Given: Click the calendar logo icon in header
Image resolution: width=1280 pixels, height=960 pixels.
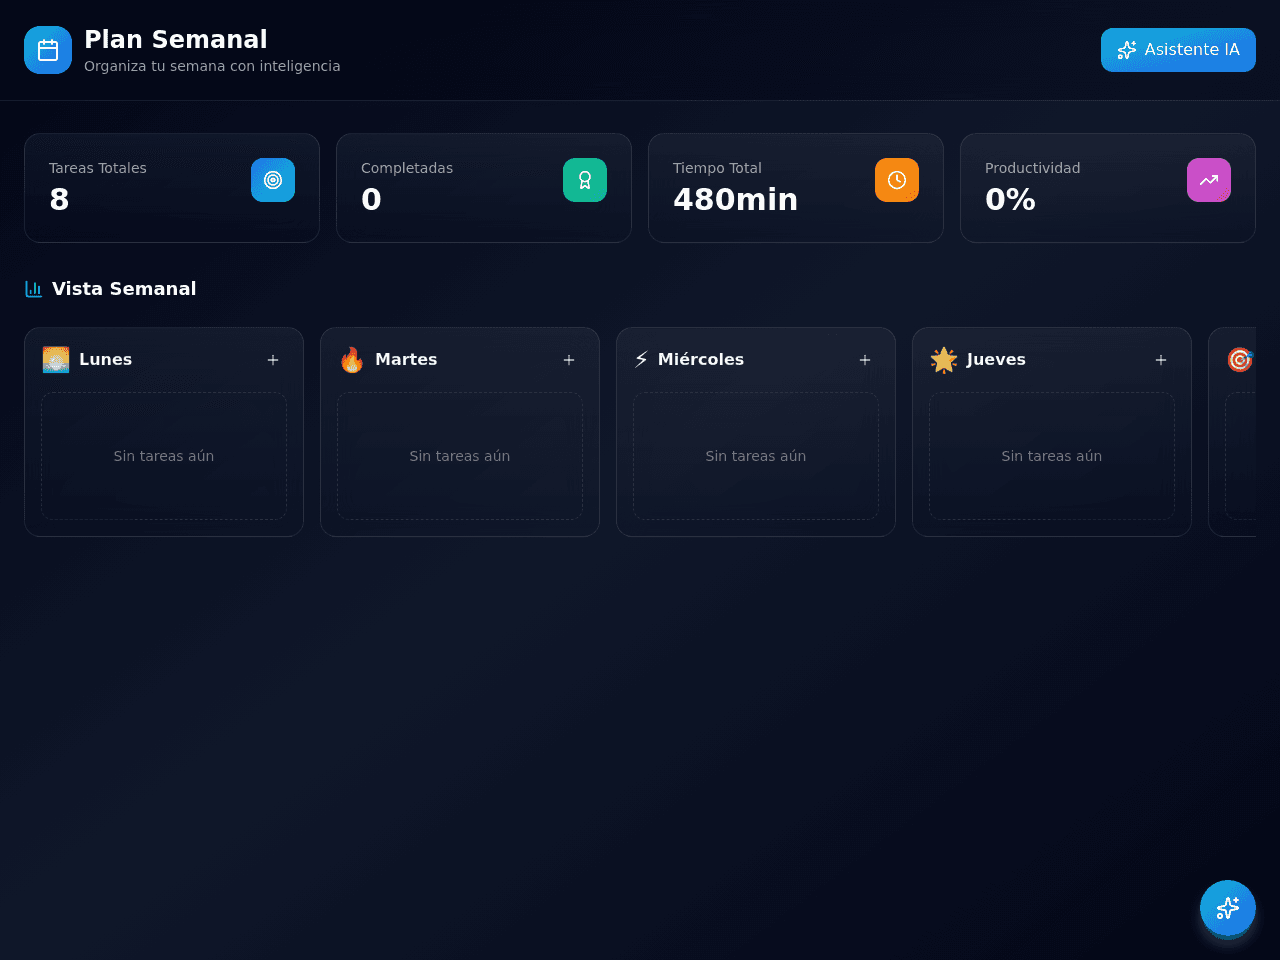Looking at the screenshot, I should (48, 50).
